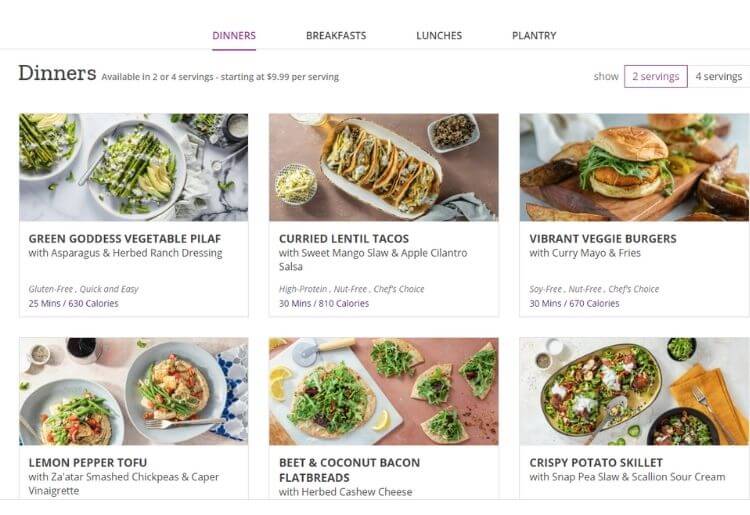Switch to the Dinners tab
Viewport: 750px width, 515px height.
(x=234, y=36)
